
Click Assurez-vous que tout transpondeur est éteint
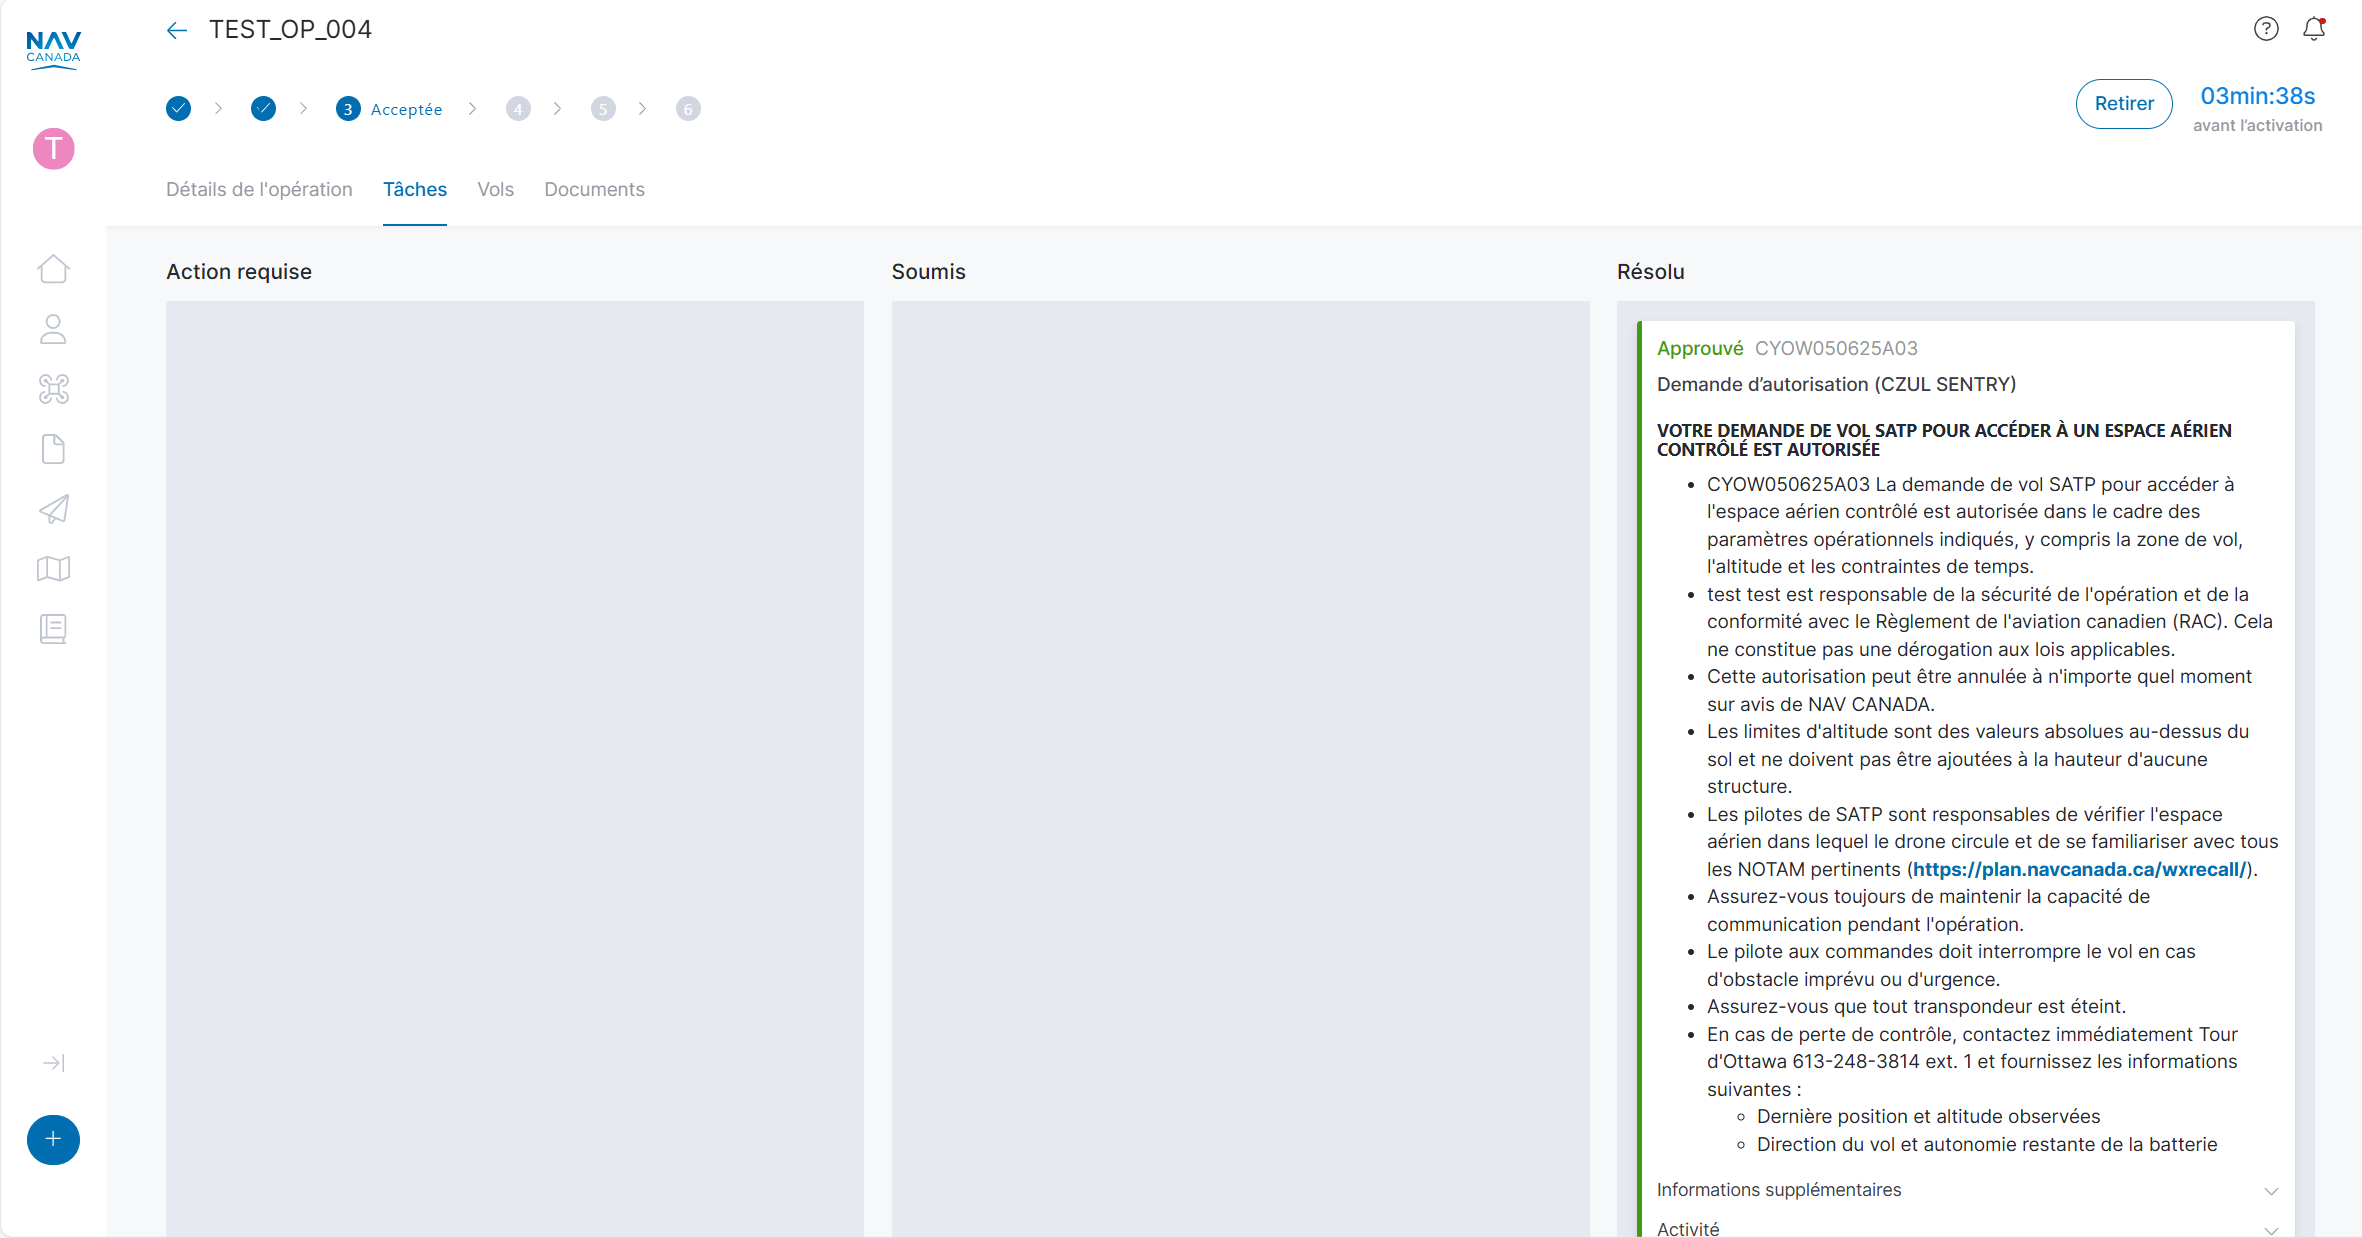click(1917, 1007)
